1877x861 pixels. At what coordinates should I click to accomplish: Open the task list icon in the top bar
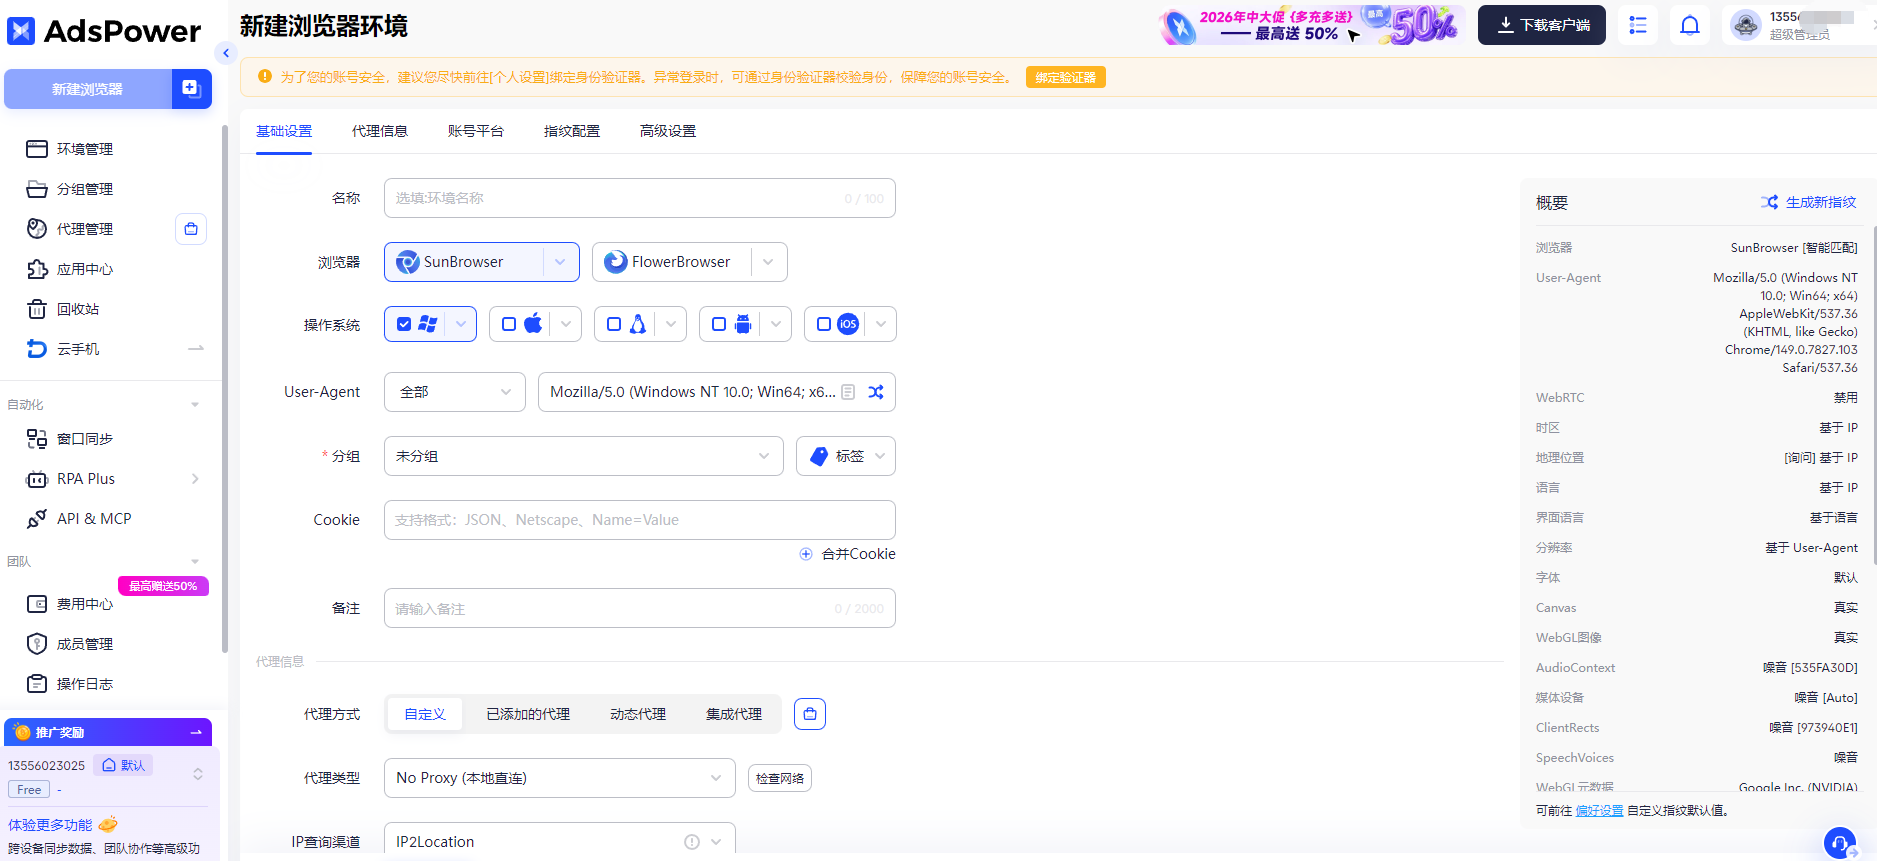(1638, 25)
